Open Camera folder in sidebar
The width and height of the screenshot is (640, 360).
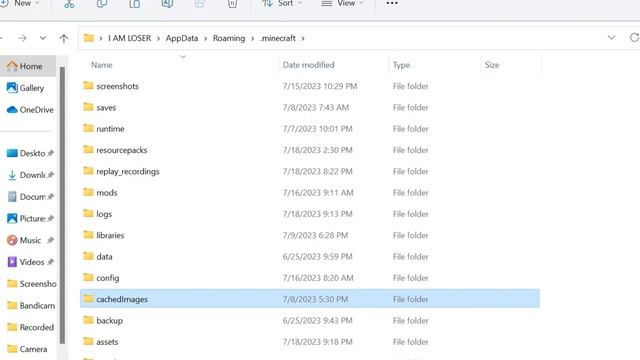pos(28,349)
